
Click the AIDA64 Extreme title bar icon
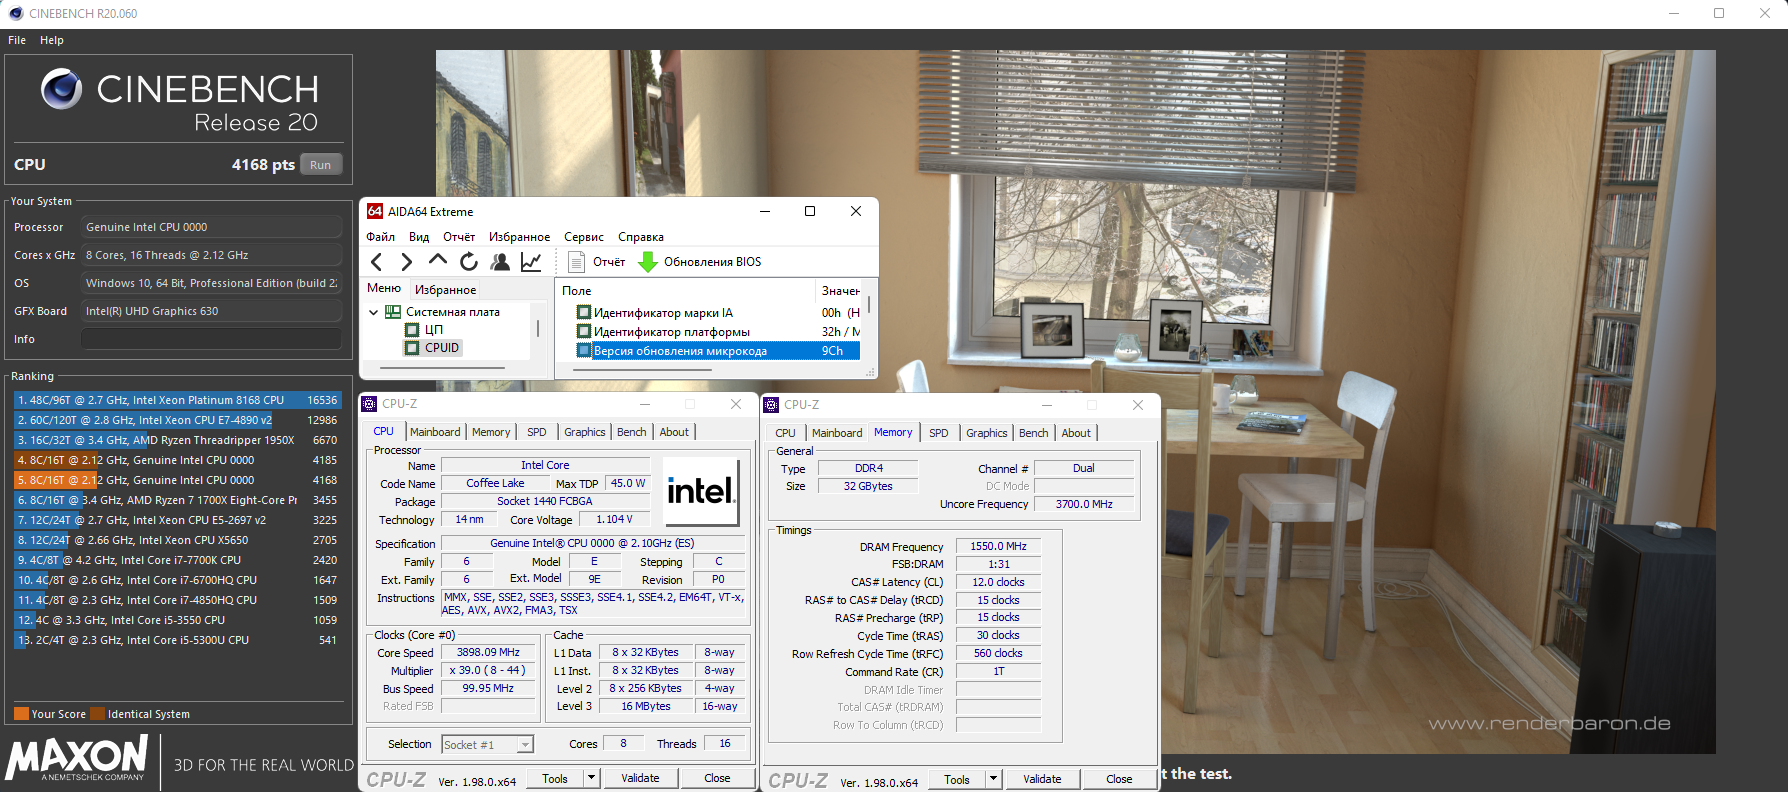[375, 211]
